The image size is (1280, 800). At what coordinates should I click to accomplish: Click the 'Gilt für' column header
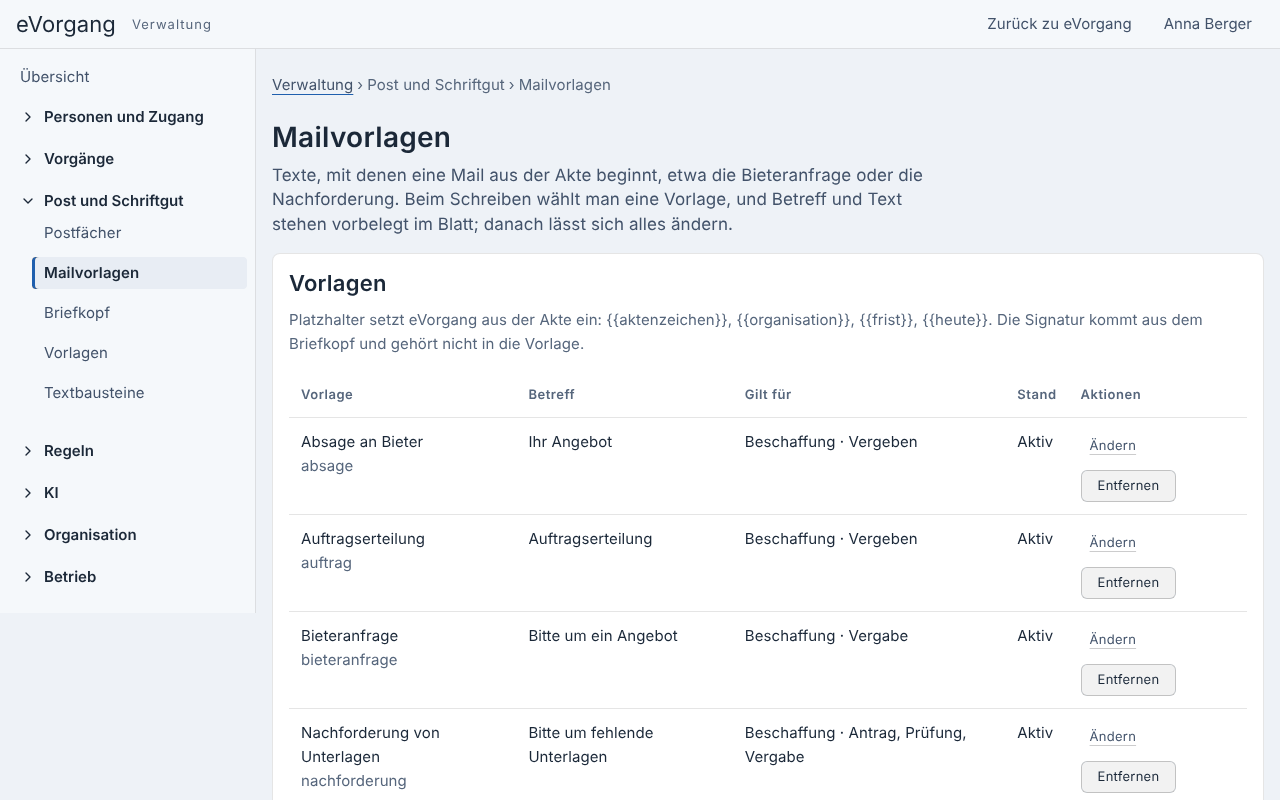[768, 394]
